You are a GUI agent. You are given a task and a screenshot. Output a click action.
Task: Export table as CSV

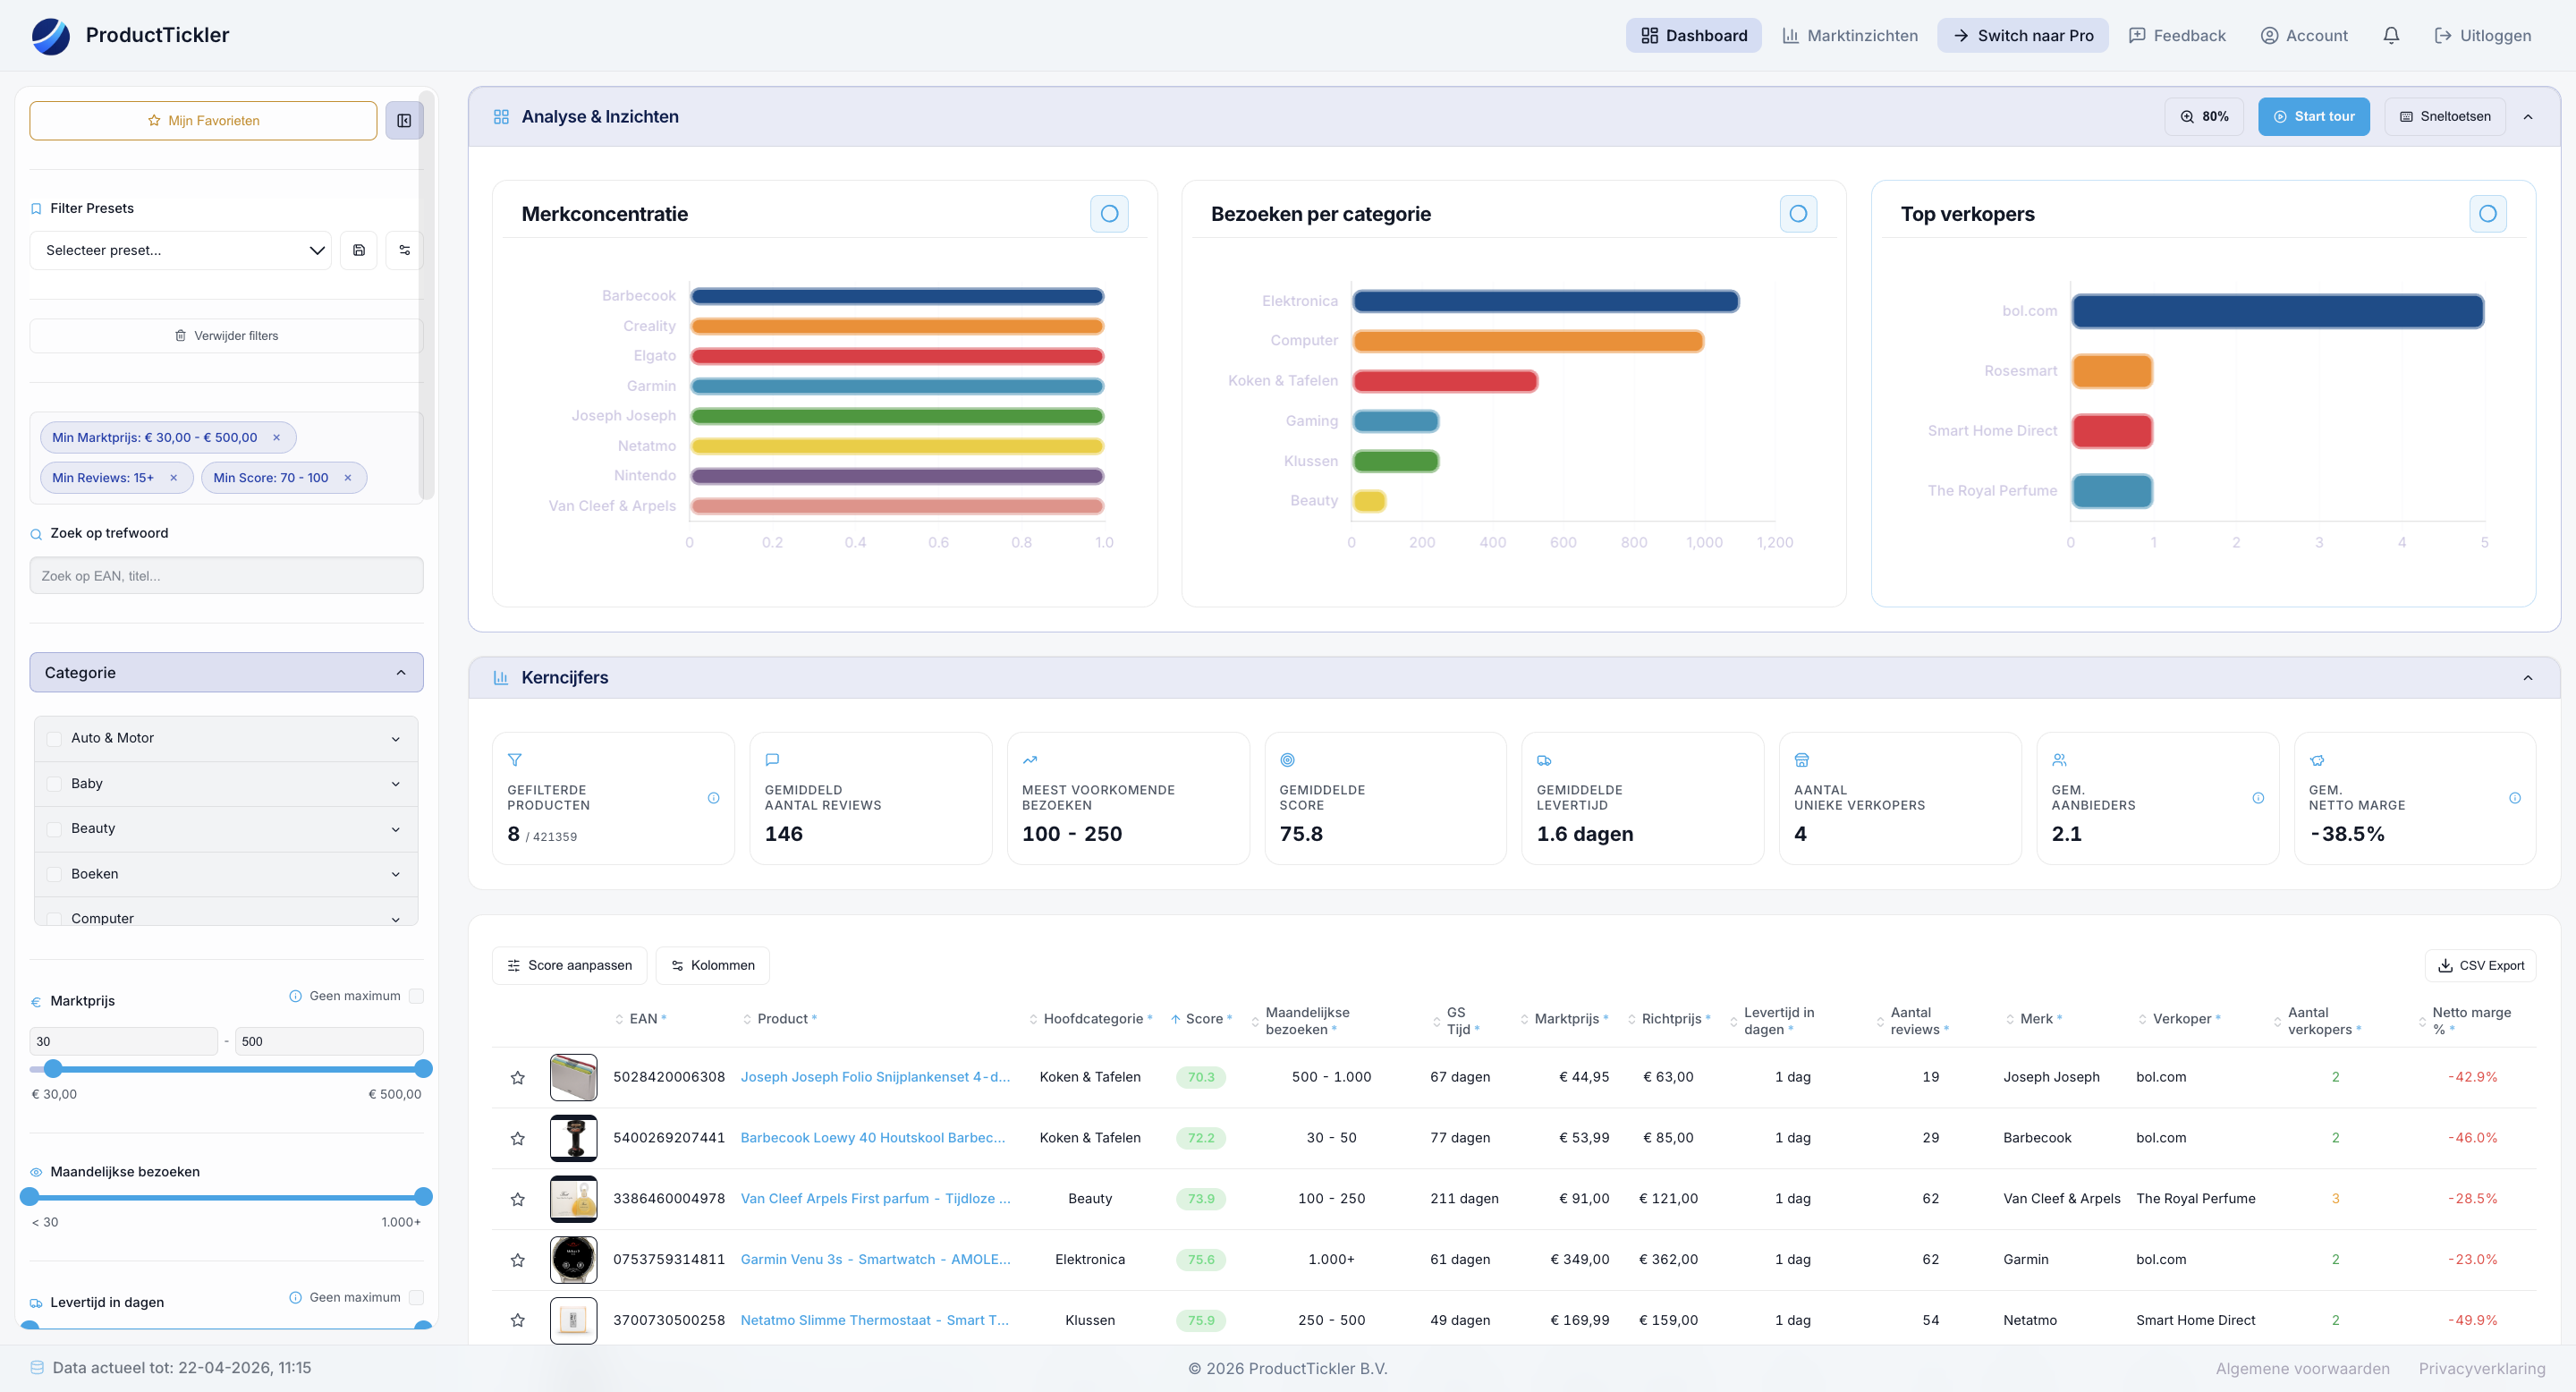2481,966
